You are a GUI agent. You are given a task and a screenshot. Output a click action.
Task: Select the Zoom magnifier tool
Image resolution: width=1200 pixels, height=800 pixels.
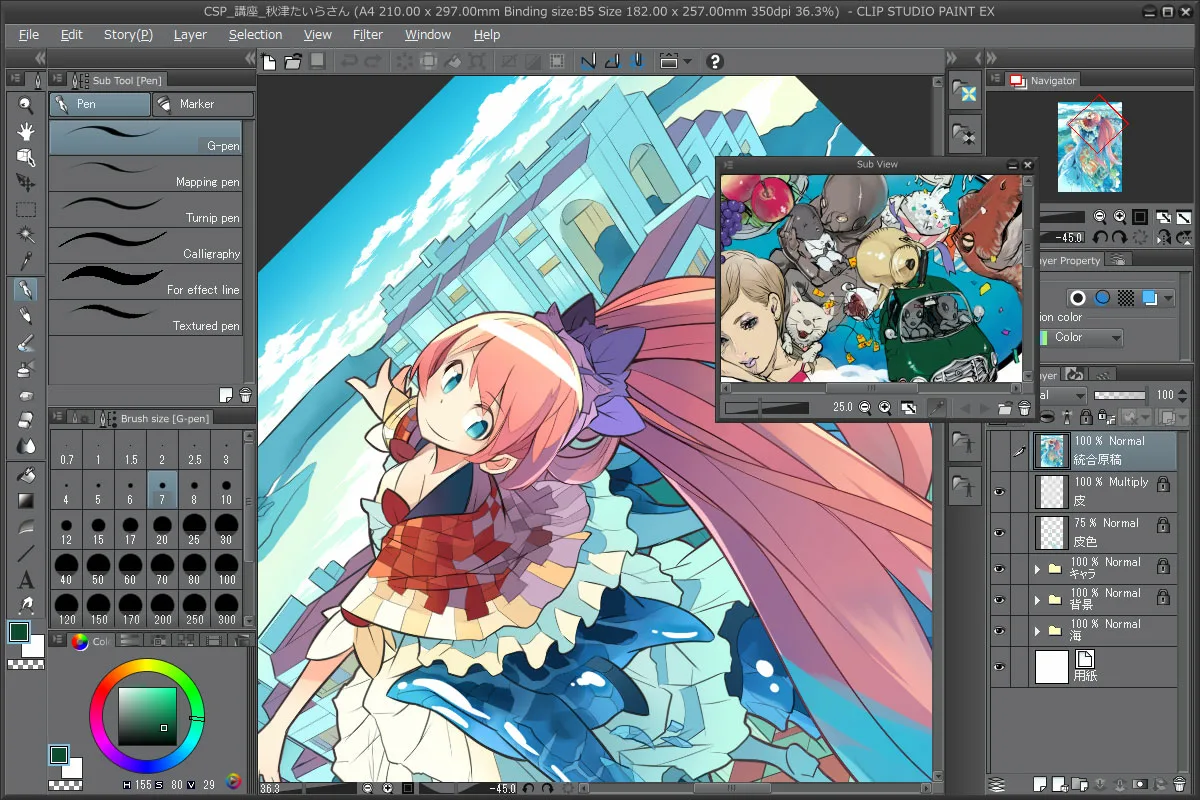pyautogui.click(x=26, y=105)
